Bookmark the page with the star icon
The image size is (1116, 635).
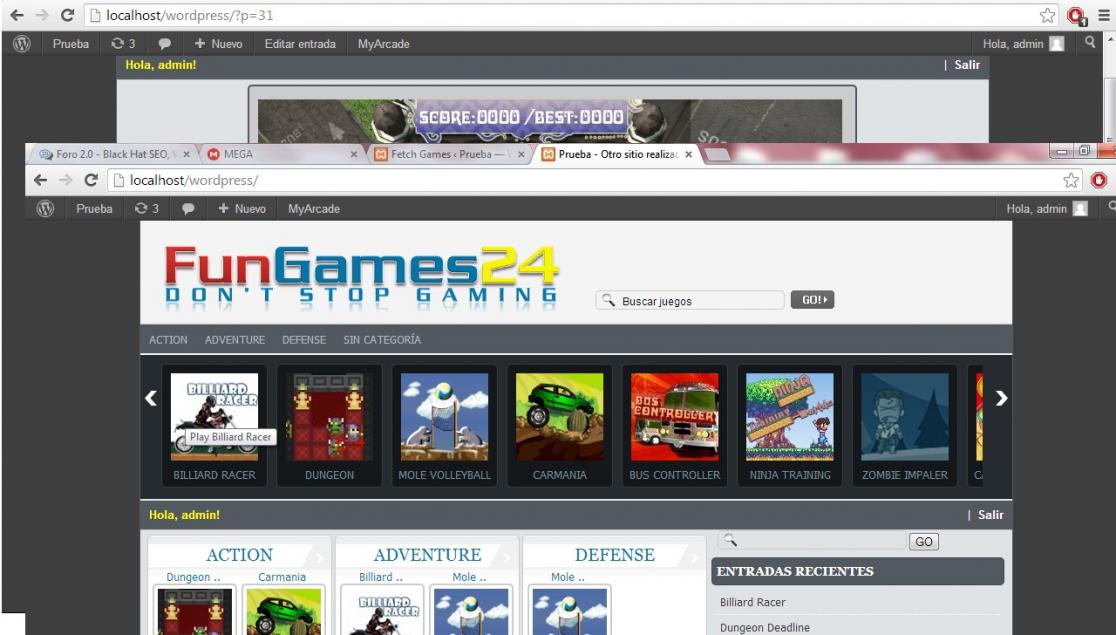pos(1074,180)
